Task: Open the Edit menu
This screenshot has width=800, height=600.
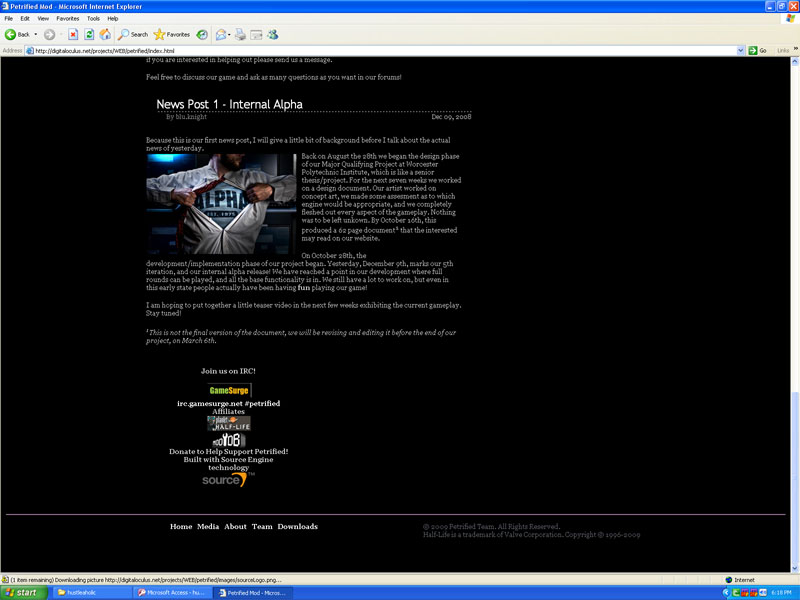Action: coord(25,18)
